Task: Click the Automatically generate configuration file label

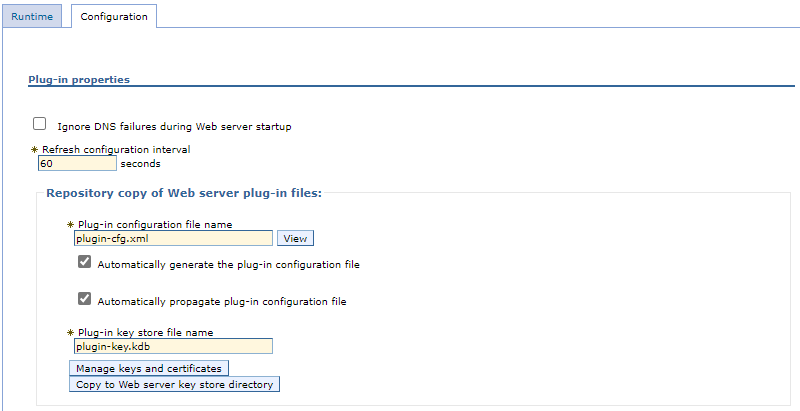Action: point(229,265)
